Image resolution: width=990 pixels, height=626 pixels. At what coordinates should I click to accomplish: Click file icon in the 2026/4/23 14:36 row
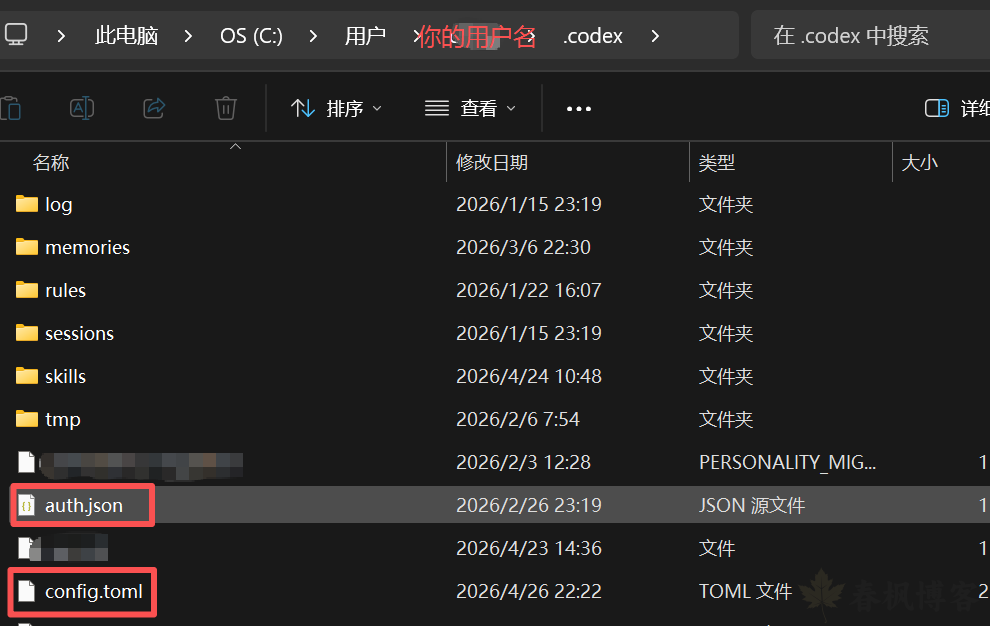pyautogui.click(x=25, y=548)
